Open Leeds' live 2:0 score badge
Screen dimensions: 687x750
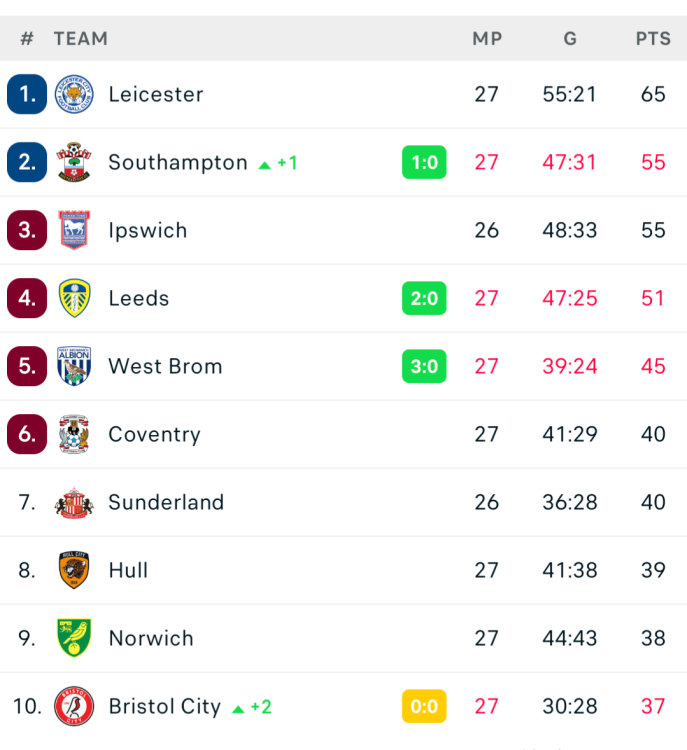tap(424, 298)
